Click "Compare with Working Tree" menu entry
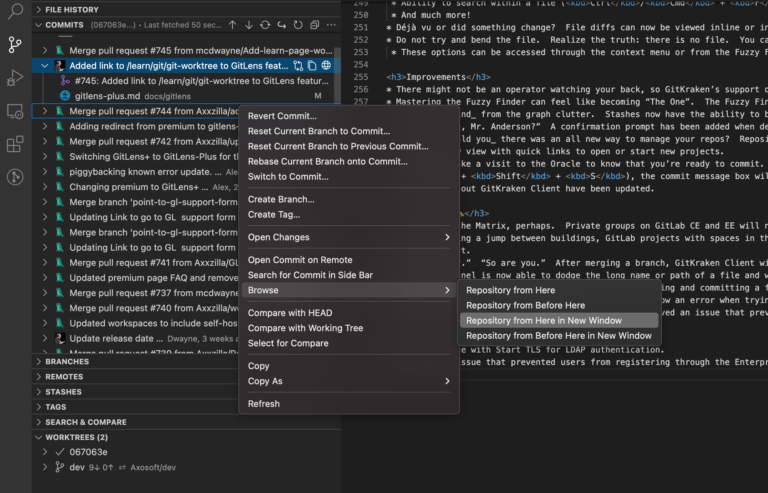This screenshot has width=768, height=493. pyautogui.click(x=305, y=328)
